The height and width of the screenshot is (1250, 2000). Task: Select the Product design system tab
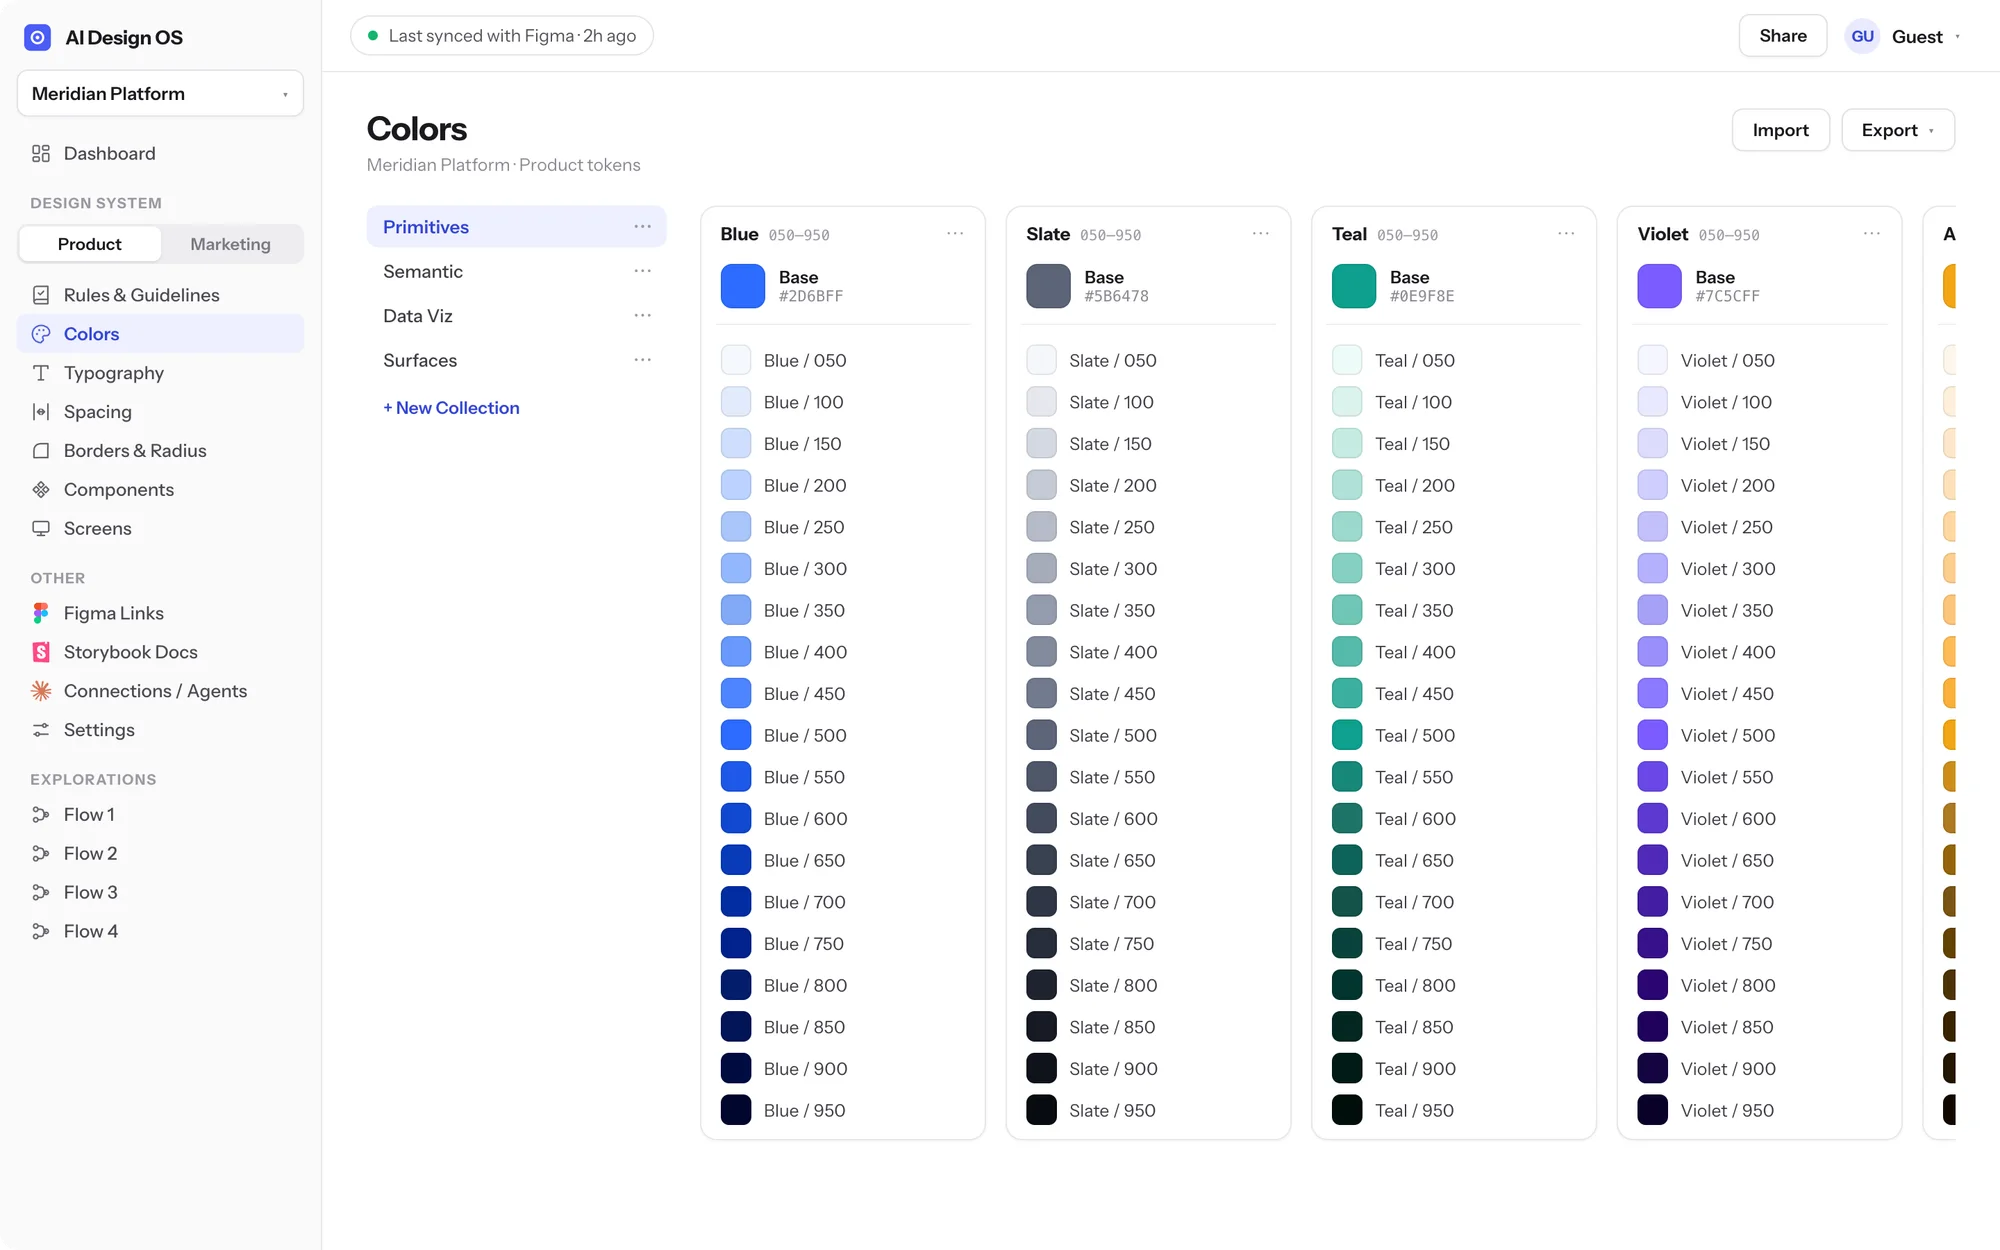point(90,244)
